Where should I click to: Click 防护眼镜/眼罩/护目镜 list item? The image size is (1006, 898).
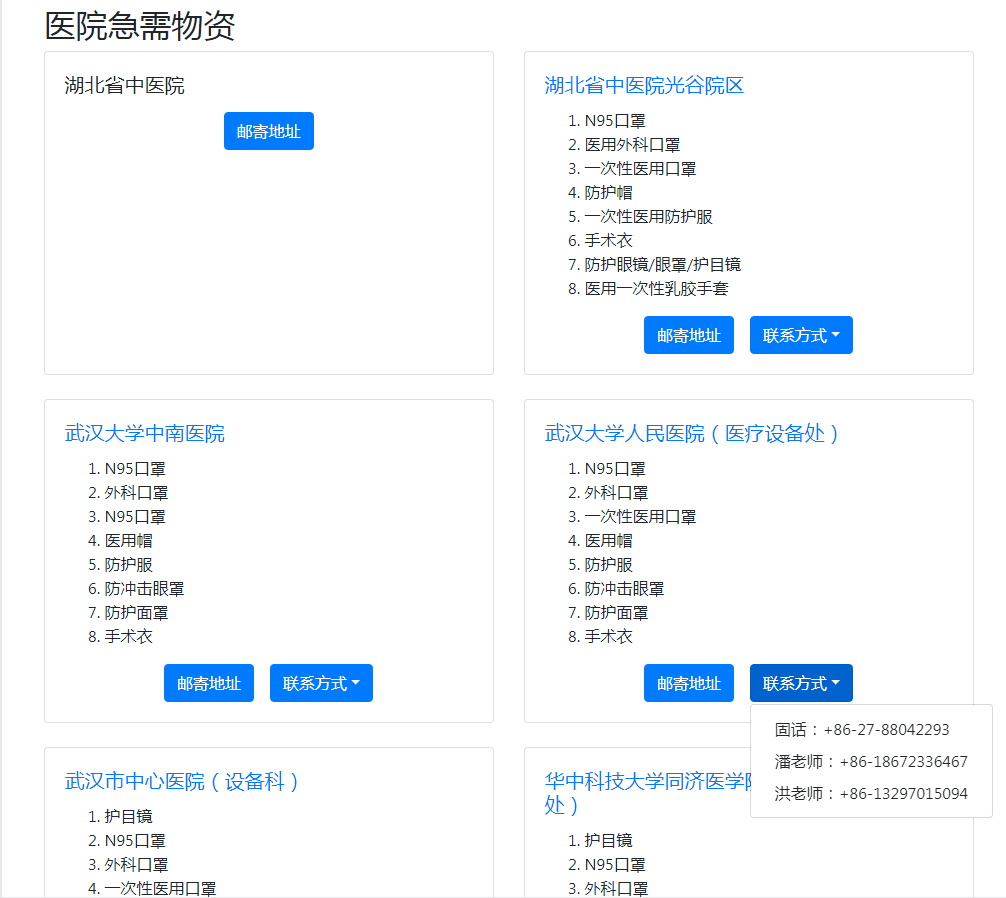coord(662,264)
